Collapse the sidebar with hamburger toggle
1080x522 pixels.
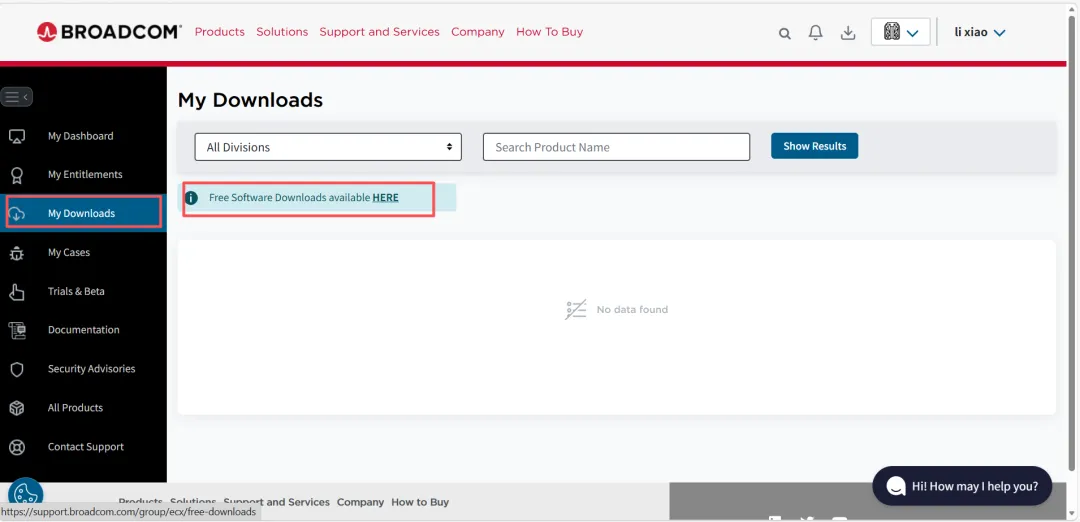point(17,97)
